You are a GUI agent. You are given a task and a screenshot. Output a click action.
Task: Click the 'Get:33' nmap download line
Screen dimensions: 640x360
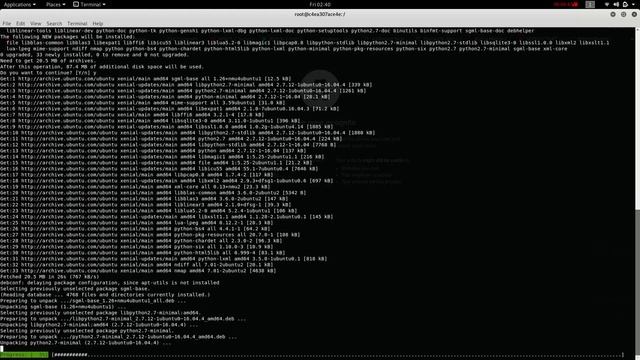(x=138, y=271)
